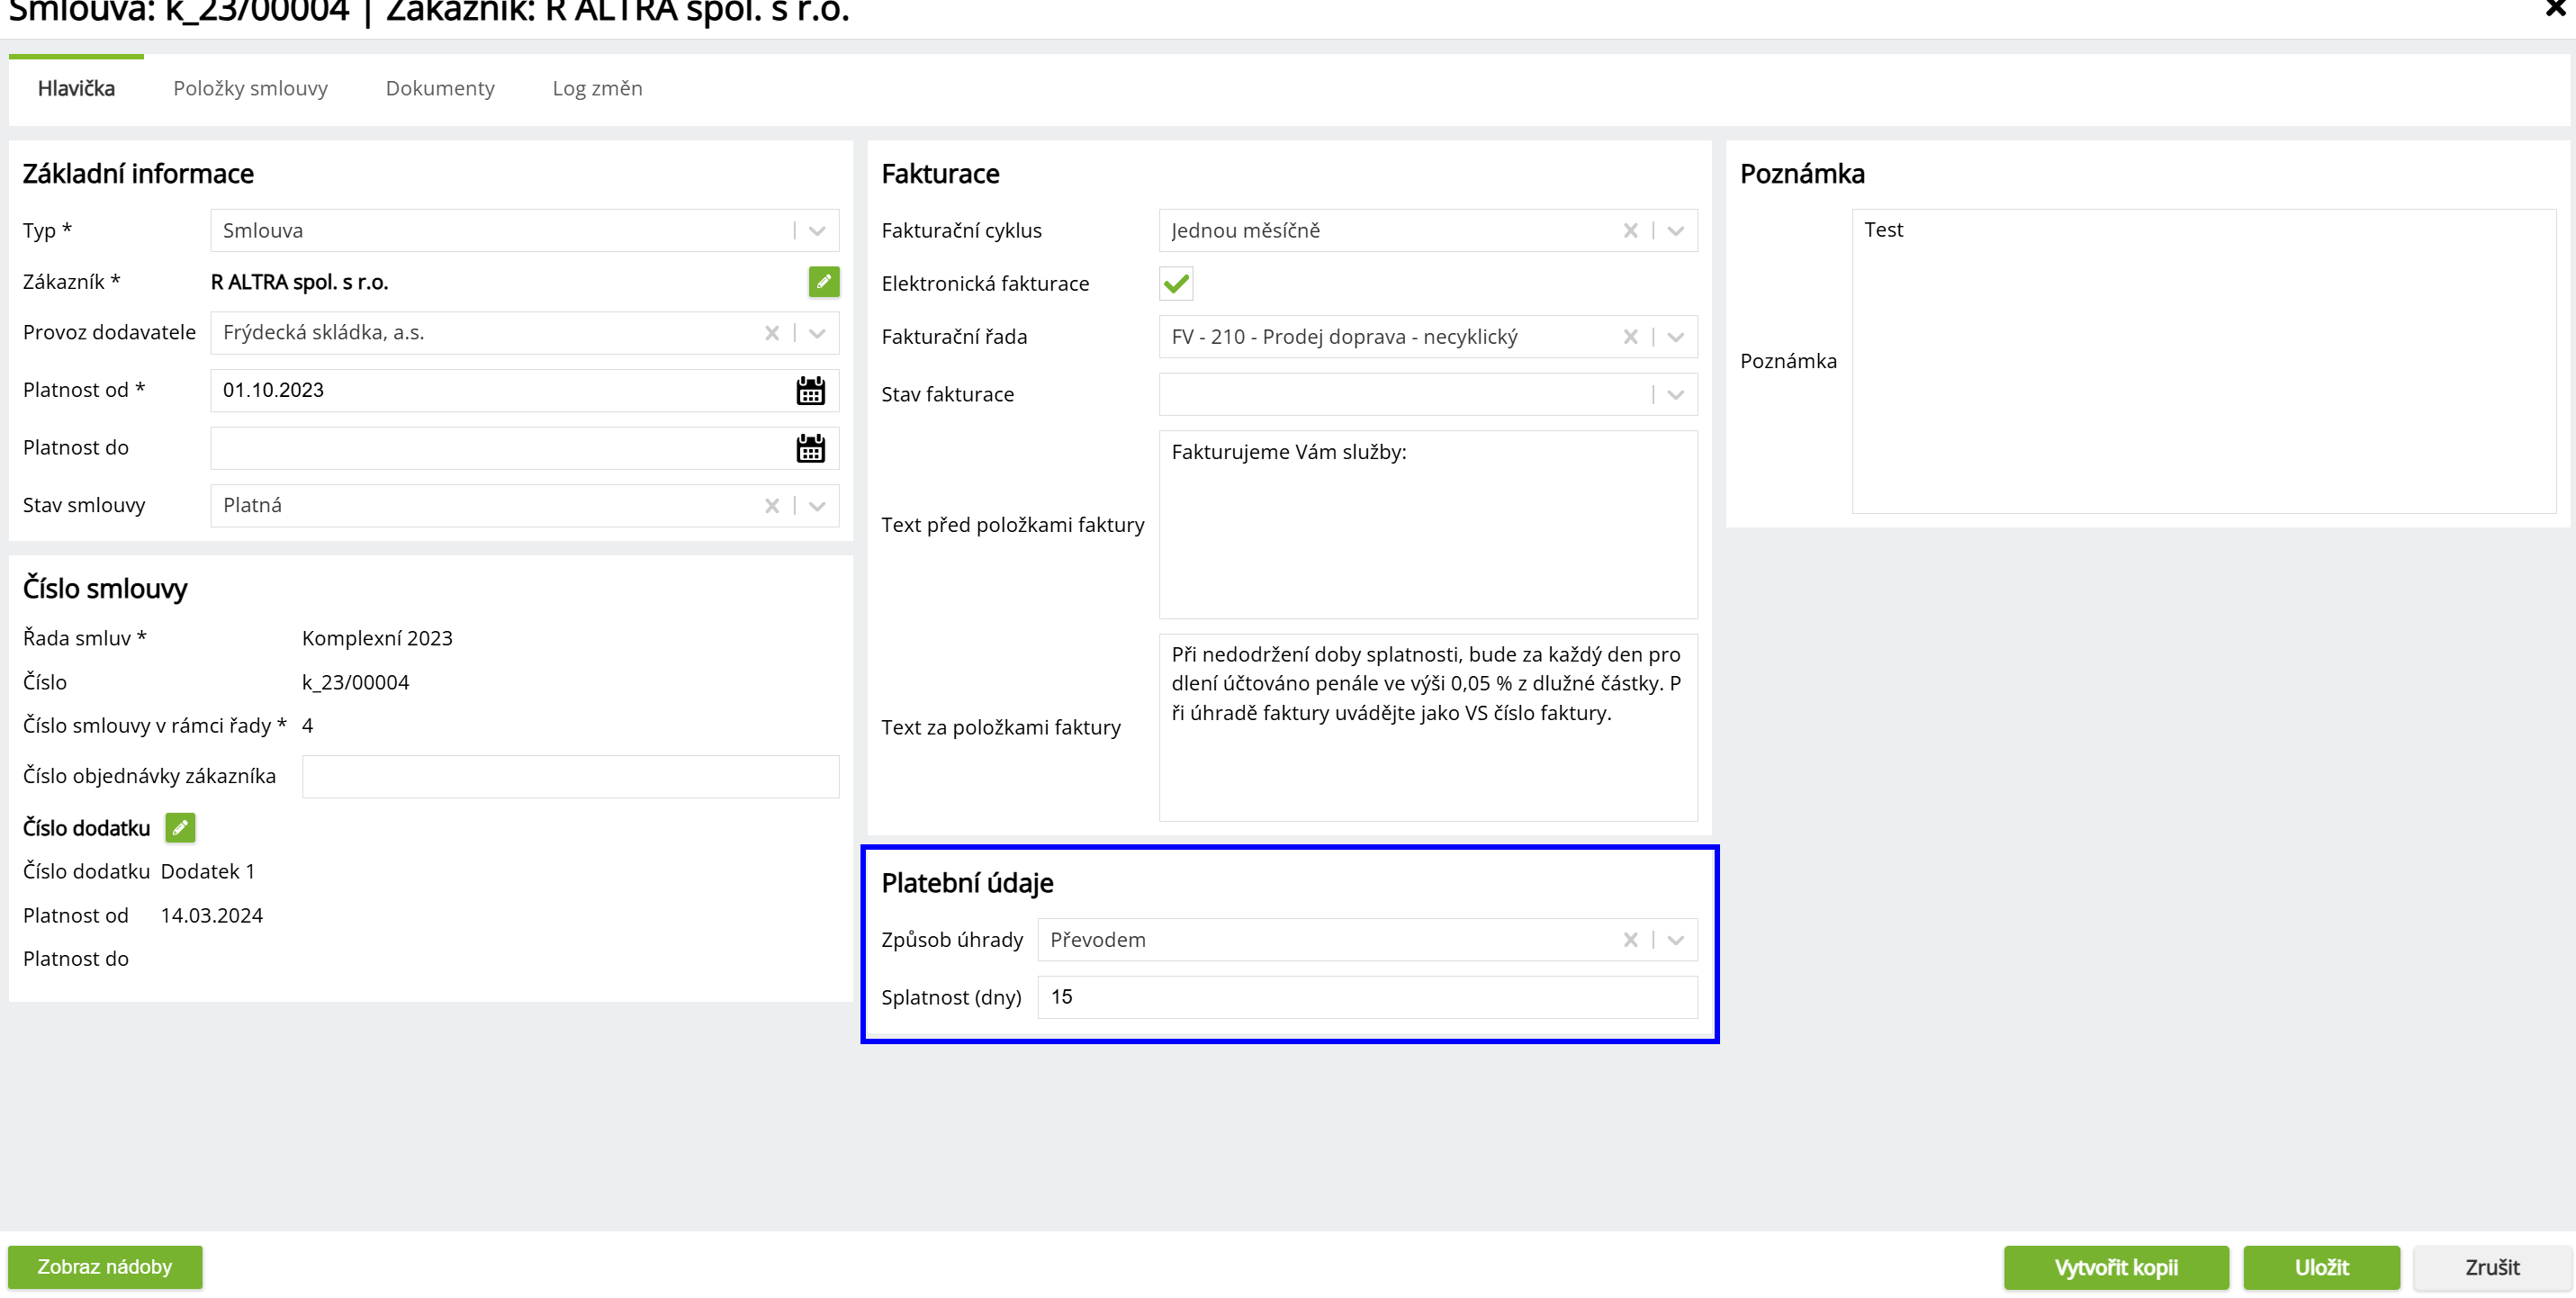Image resolution: width=2576 pixels, height=1298 pixels.
Task: Open the Platnost do calendar picker
Action: click(810, 448)
